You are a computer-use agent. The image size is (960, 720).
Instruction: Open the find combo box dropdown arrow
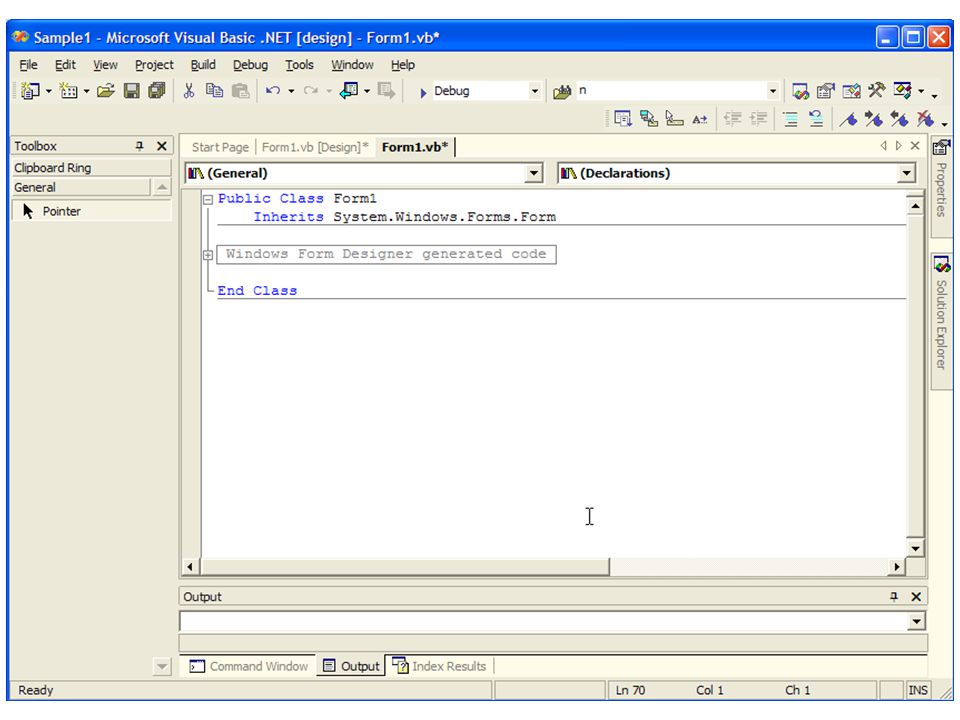click(773, 91)
